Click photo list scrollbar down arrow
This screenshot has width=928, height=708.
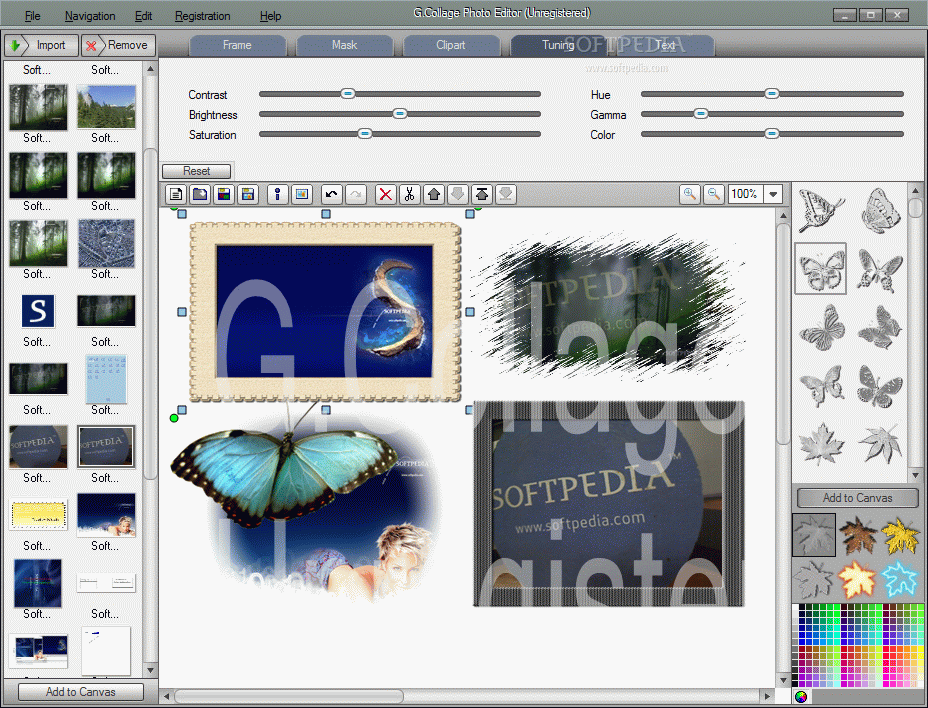[x=150, y=670]
